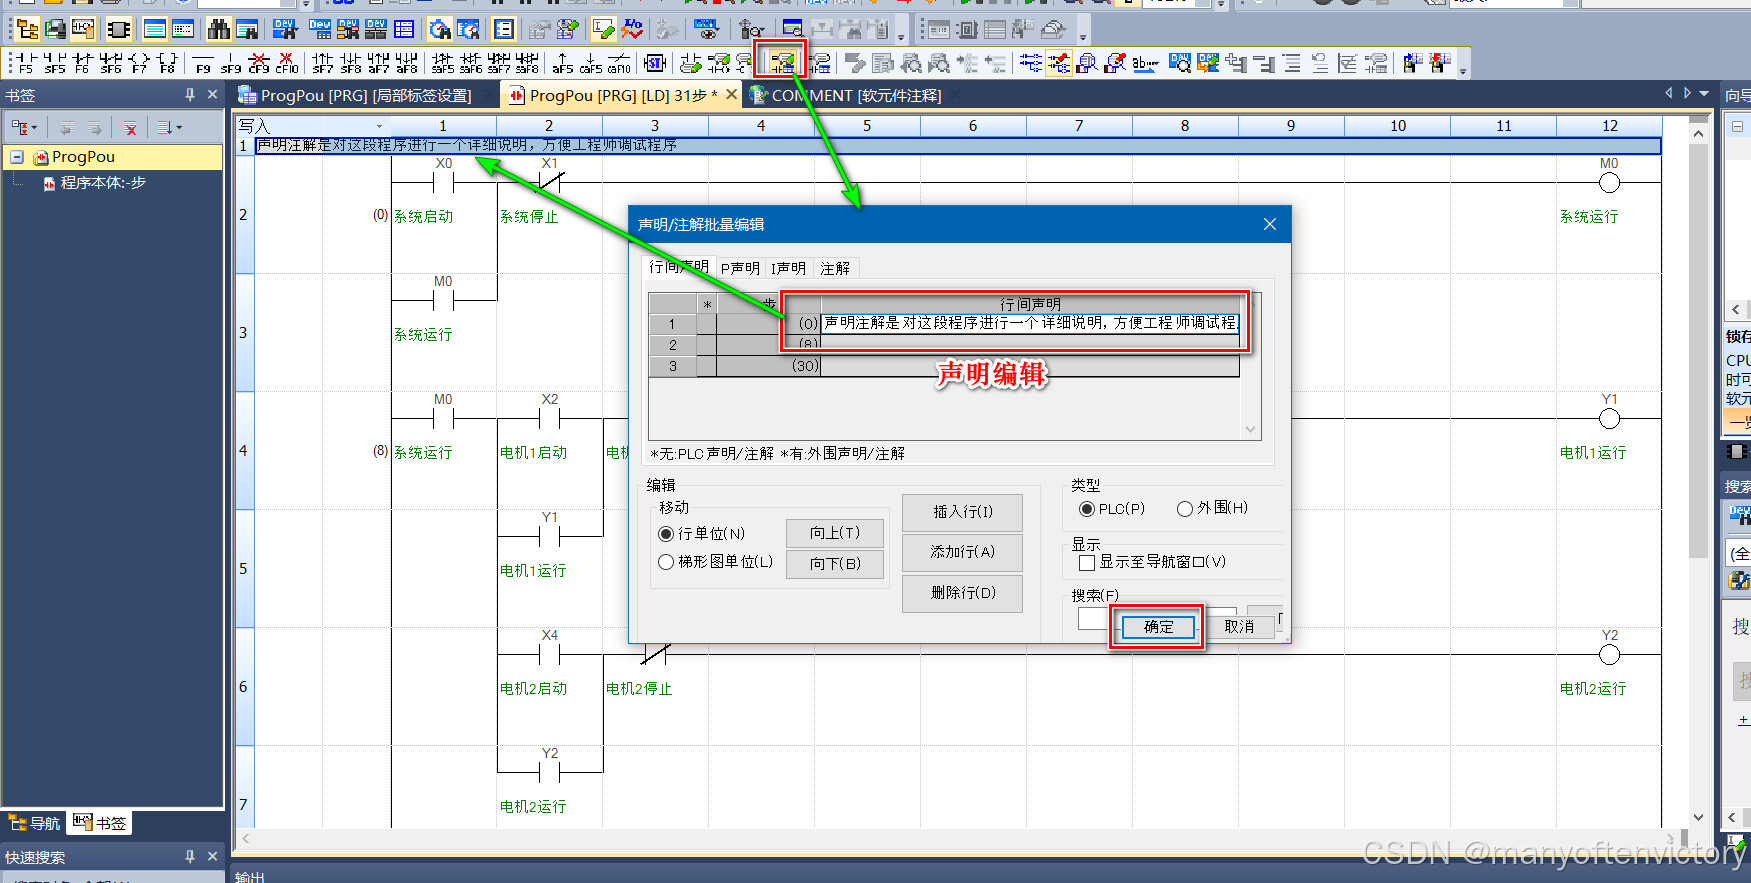Select the F7 coil tool

(x=139, y=63)
